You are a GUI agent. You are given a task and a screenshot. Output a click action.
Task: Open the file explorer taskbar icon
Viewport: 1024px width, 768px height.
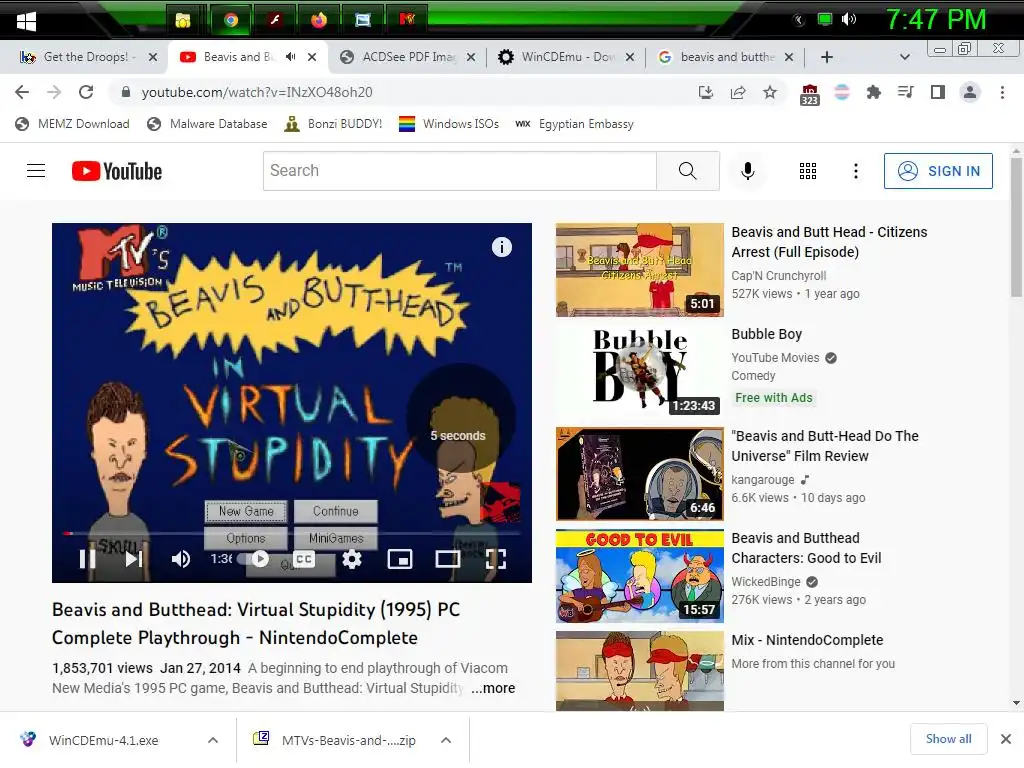(x=183, y=20)
